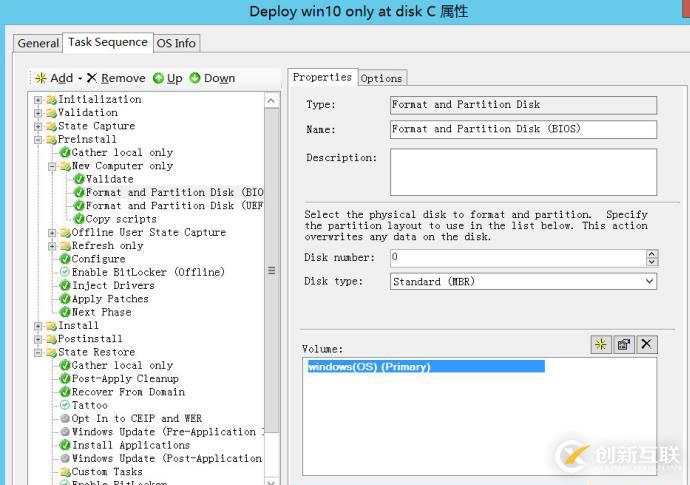Click the Type field value
Image resolution: width=690 pixels, height=485 pixels.
point(523,105)
